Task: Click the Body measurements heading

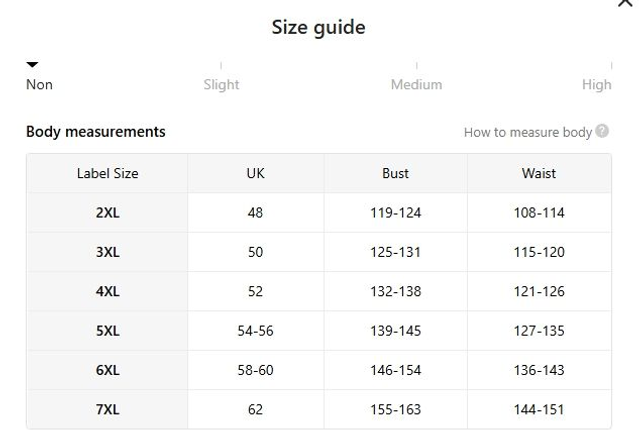Action: pyautogui.click(x=96, y=132)
